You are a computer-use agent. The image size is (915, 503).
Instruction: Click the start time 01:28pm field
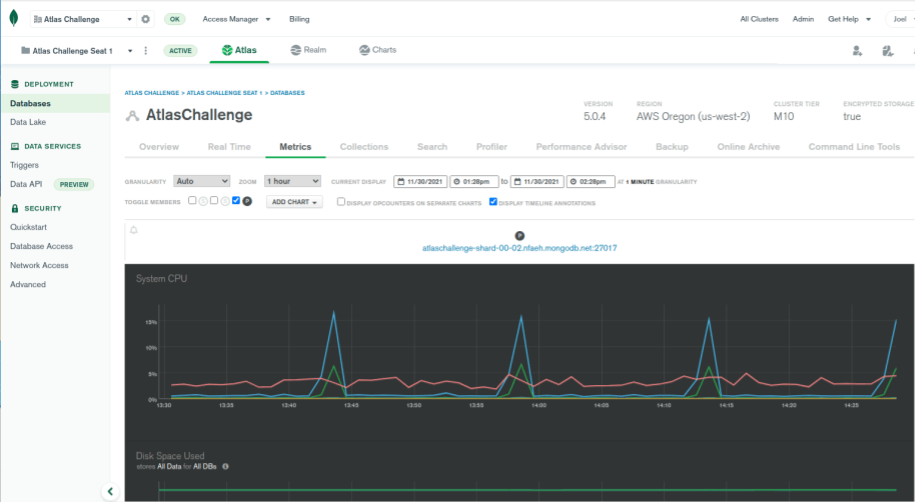474,181
